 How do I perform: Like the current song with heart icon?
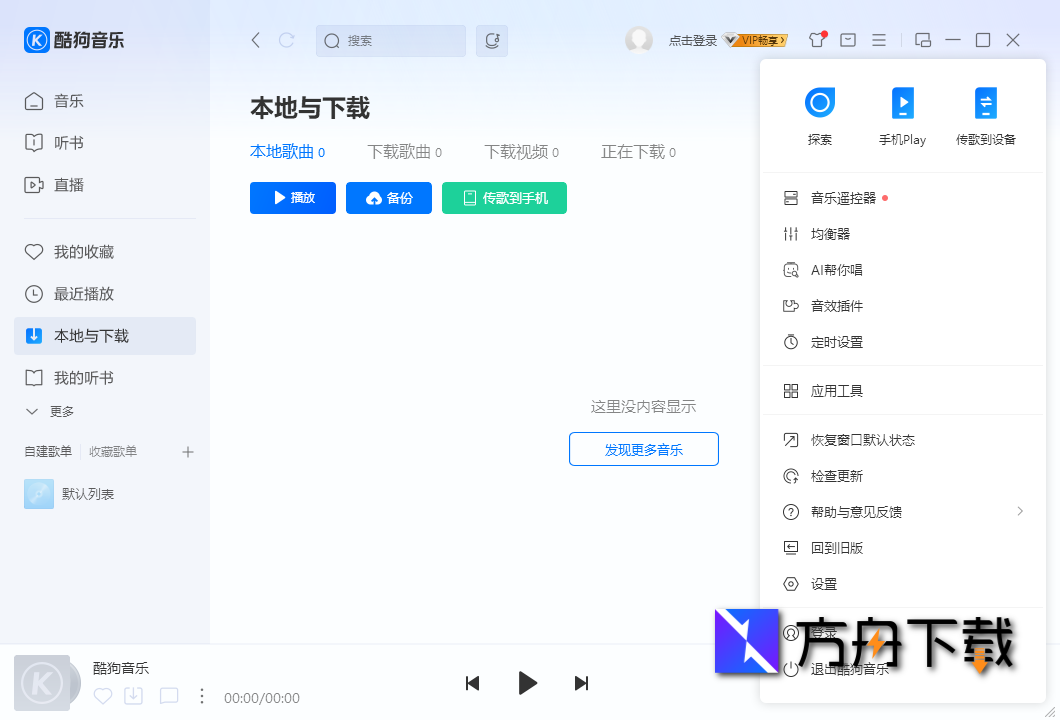tap(102, 697)
